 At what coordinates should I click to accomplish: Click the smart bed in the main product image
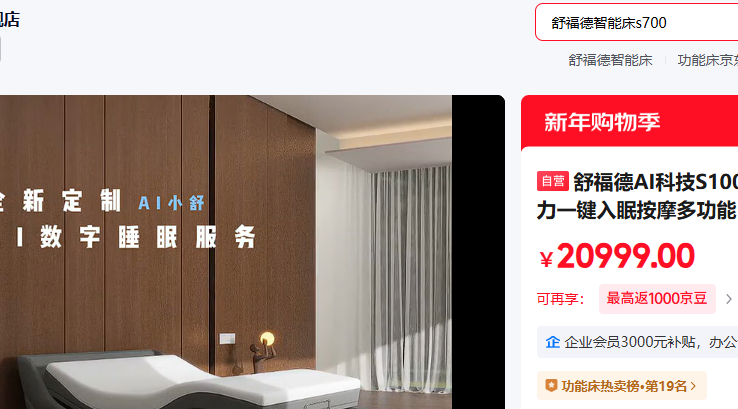tap(188, 380)
